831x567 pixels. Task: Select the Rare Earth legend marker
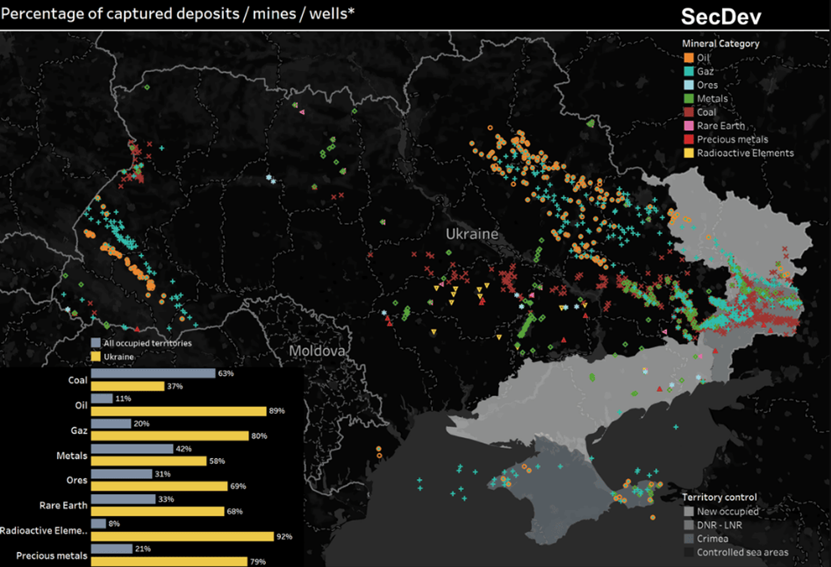689,126
